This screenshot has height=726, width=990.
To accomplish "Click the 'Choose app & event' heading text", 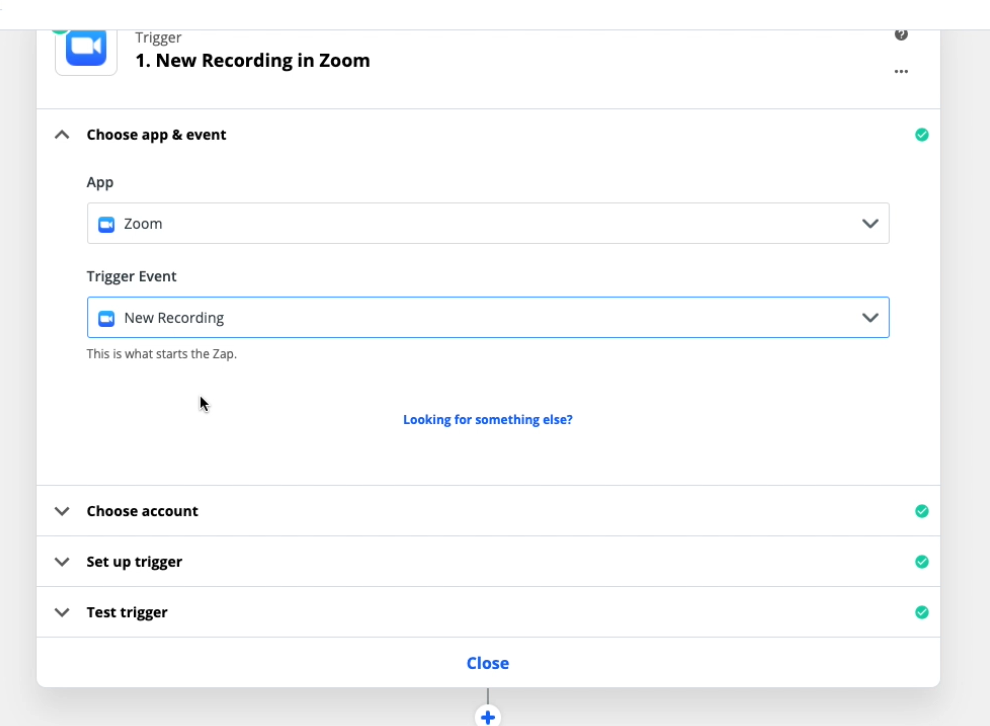I will 156,134.
